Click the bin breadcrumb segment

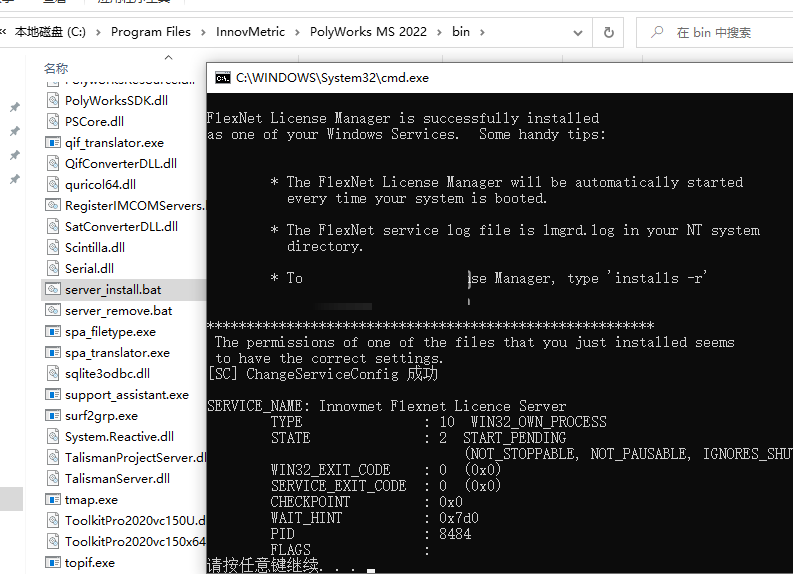point(461,32)
